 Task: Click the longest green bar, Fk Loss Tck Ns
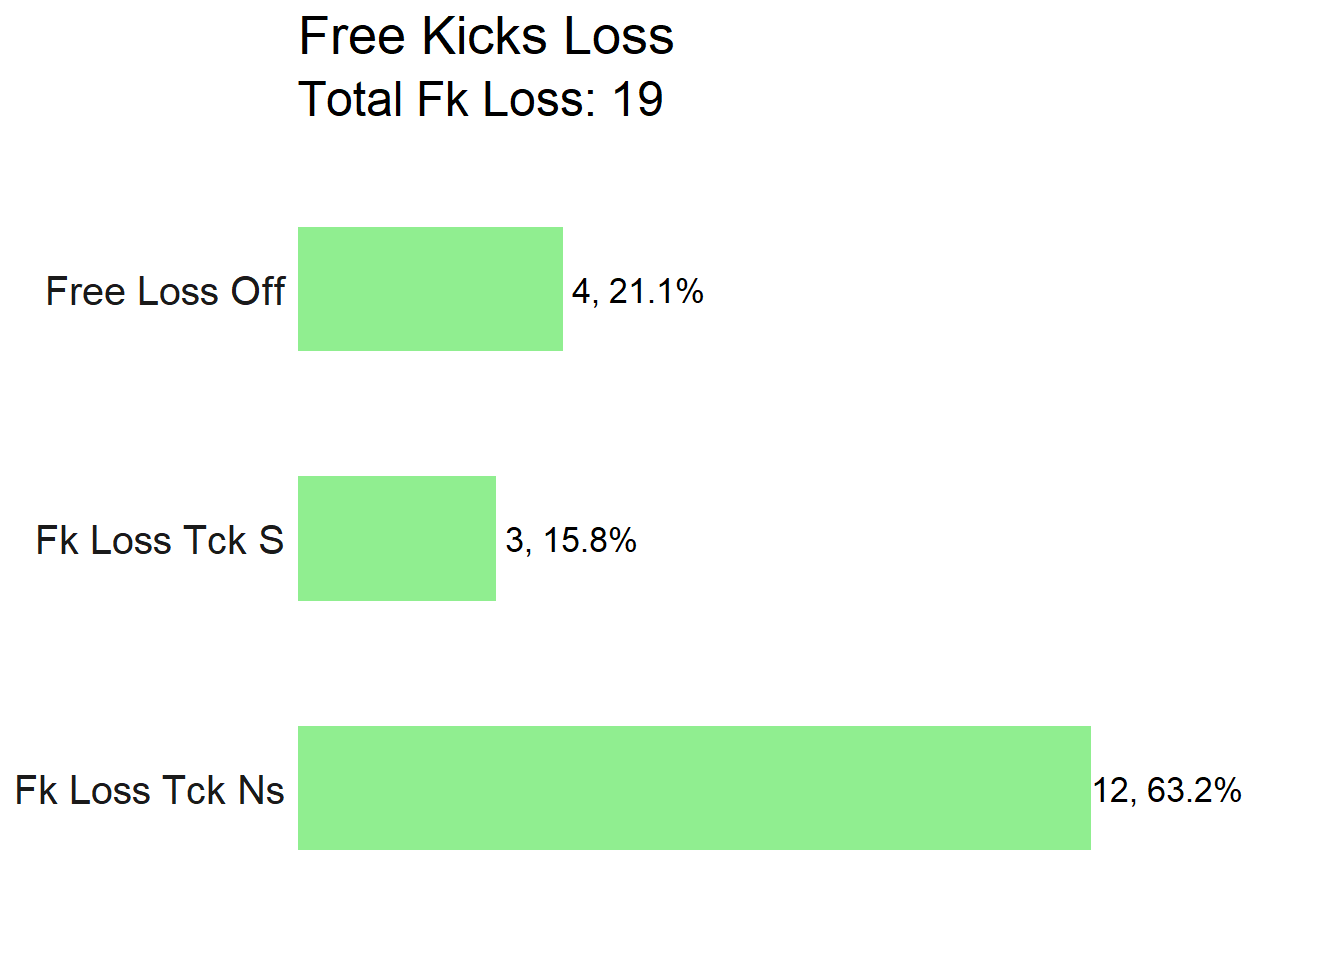coord(694,788)
